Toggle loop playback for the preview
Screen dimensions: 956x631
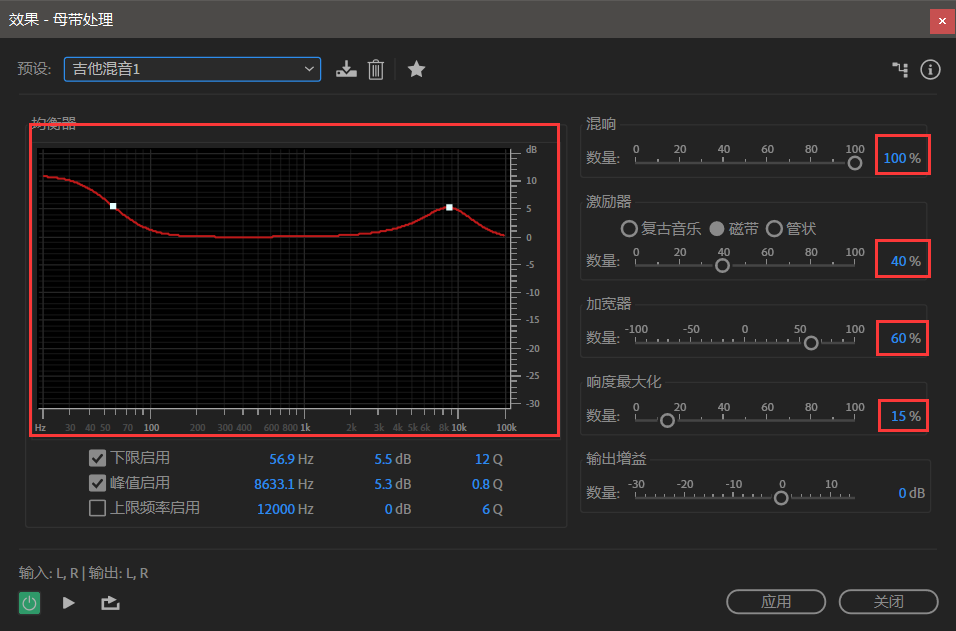tap(110, 602)
